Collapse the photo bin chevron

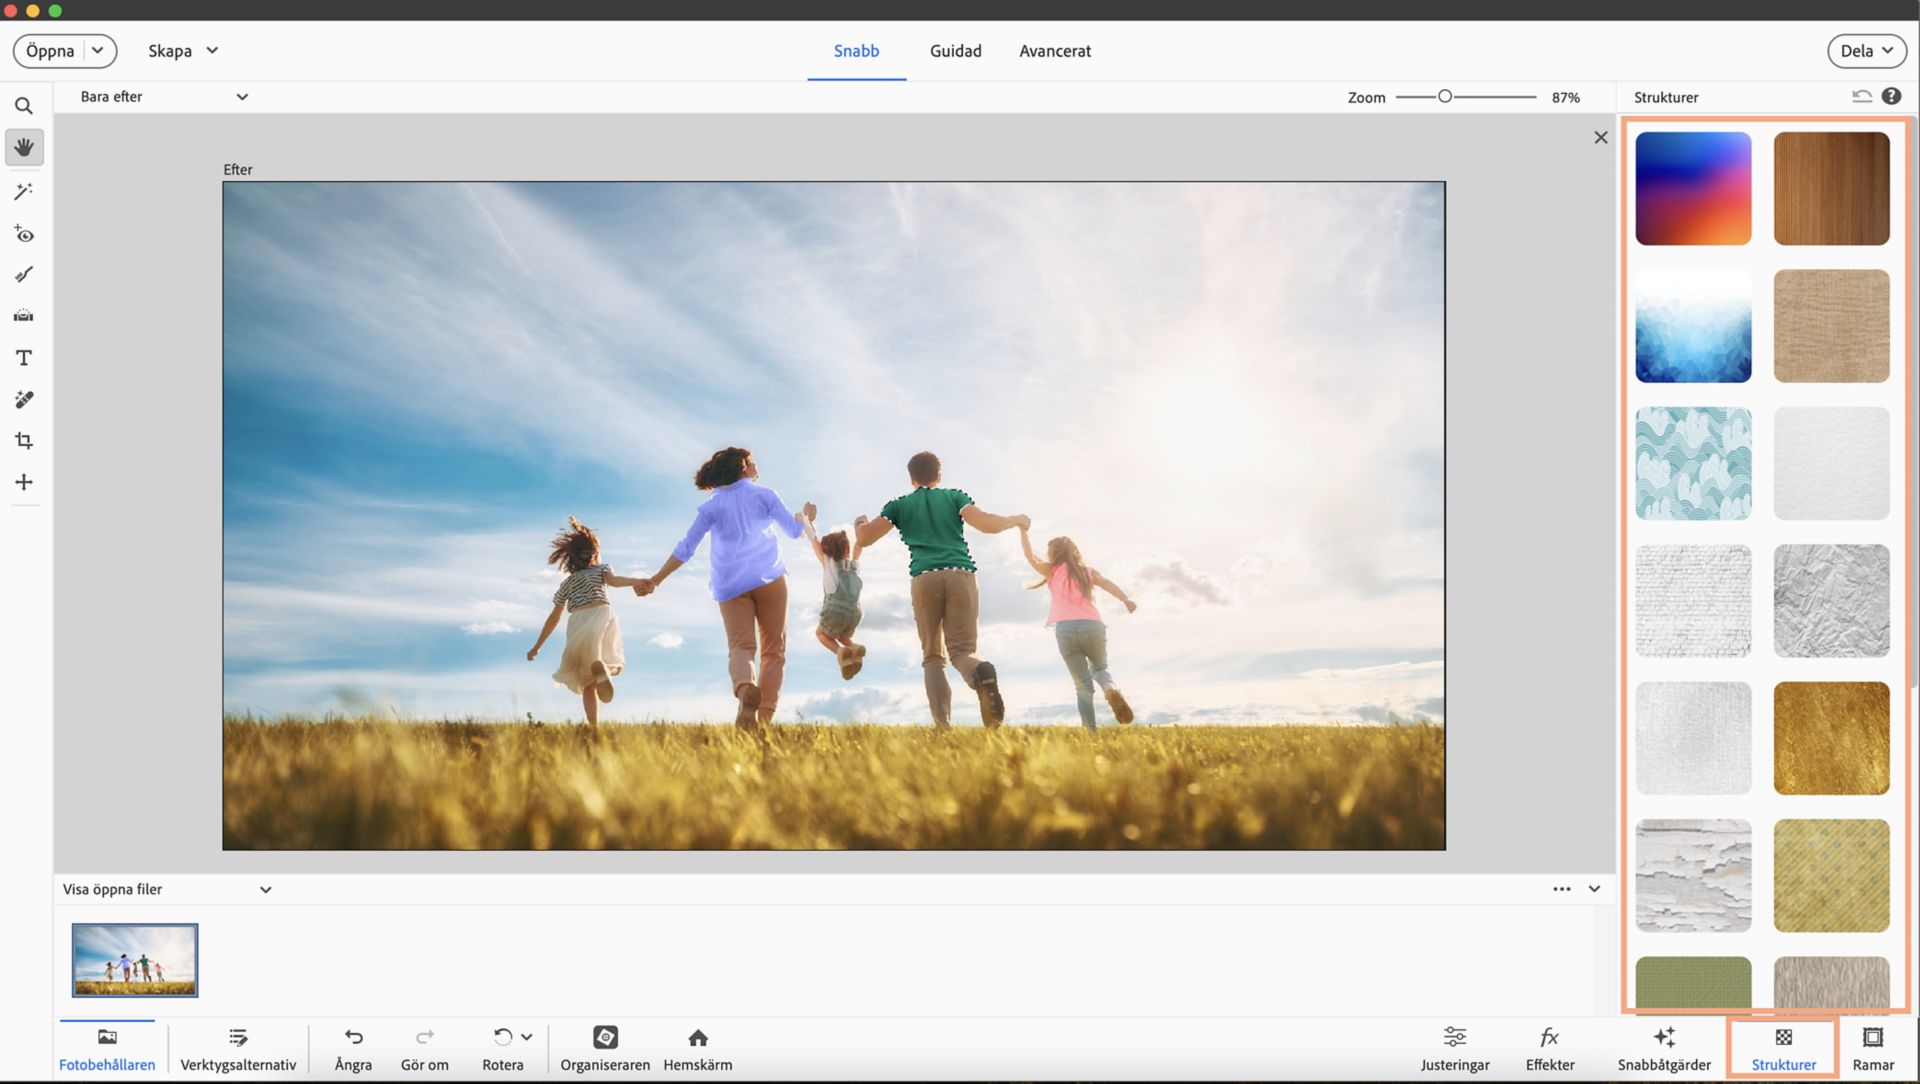click(x=1594, y=889)
